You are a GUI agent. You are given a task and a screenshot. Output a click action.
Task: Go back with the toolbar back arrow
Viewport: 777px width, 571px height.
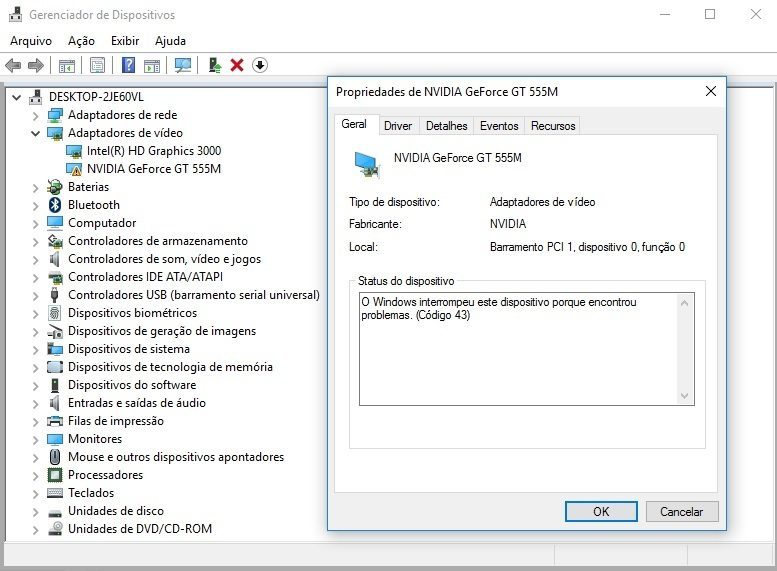point(13,65)
